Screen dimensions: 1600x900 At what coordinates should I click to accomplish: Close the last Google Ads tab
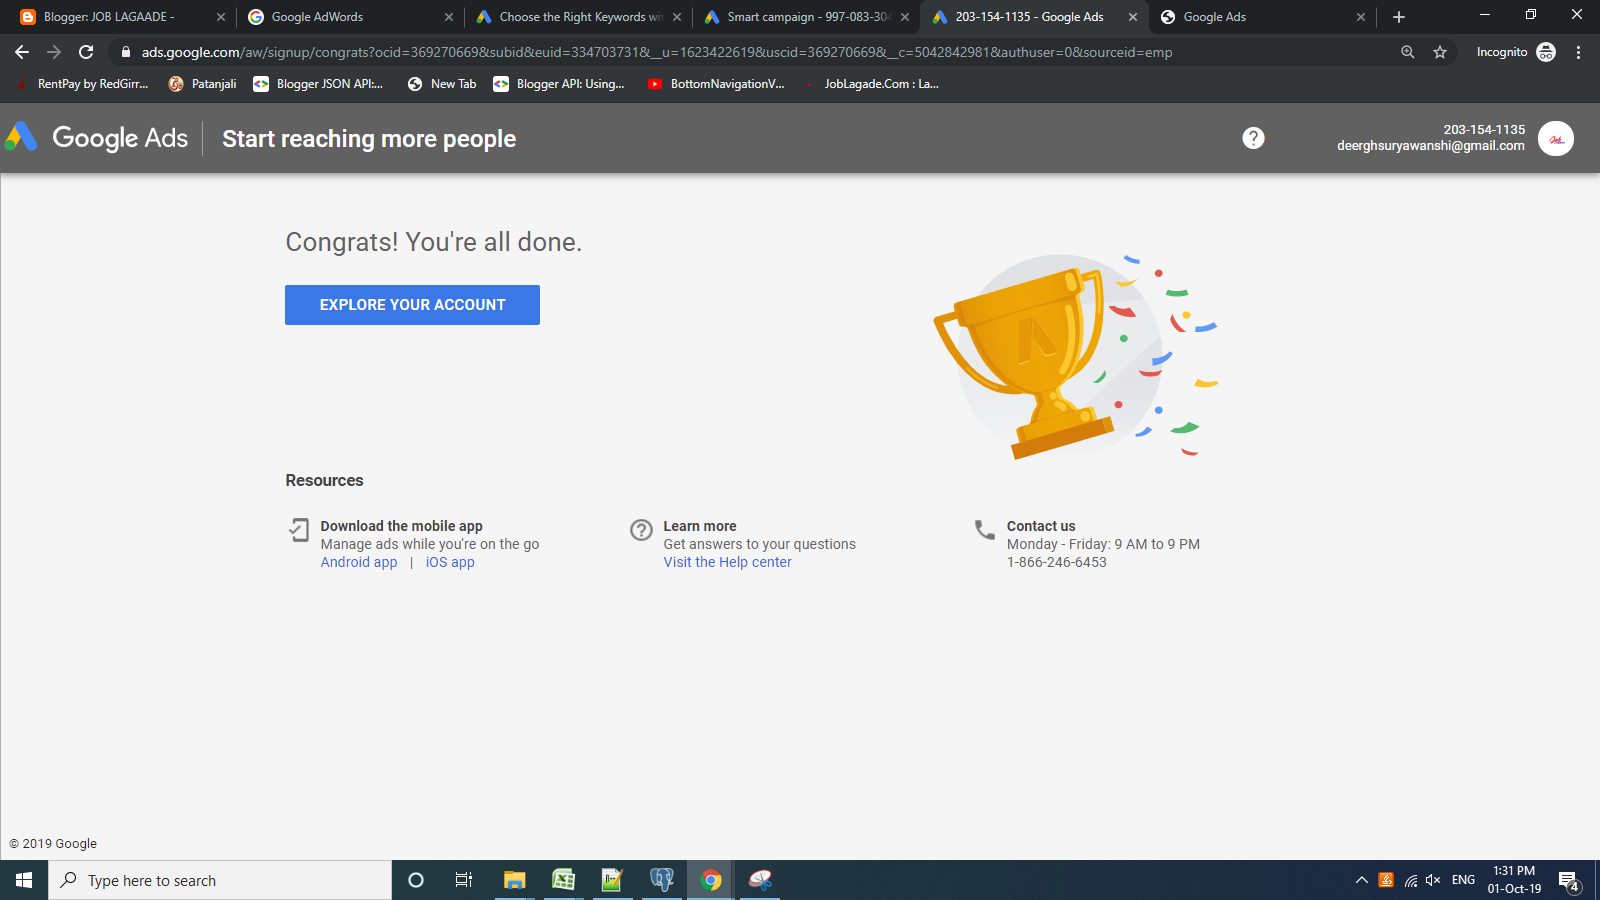(x=1361, y=17)
